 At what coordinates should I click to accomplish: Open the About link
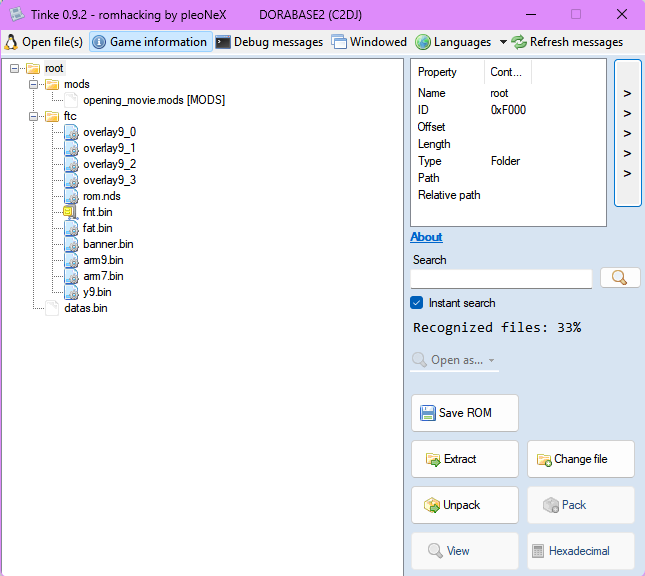coord(426,237)
